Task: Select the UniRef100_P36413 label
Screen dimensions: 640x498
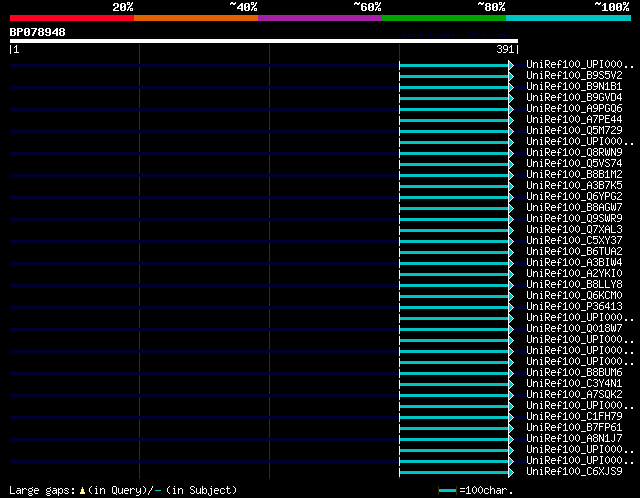Action: pyautogui.click(x=574, y=307)
